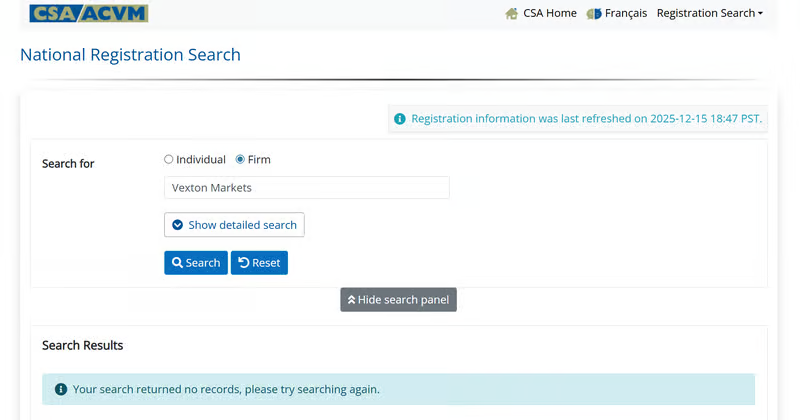Image resolution: width=800 pixels, height=420 pixels.
Task: Click the Search Results heading
Action: point(82,345)
